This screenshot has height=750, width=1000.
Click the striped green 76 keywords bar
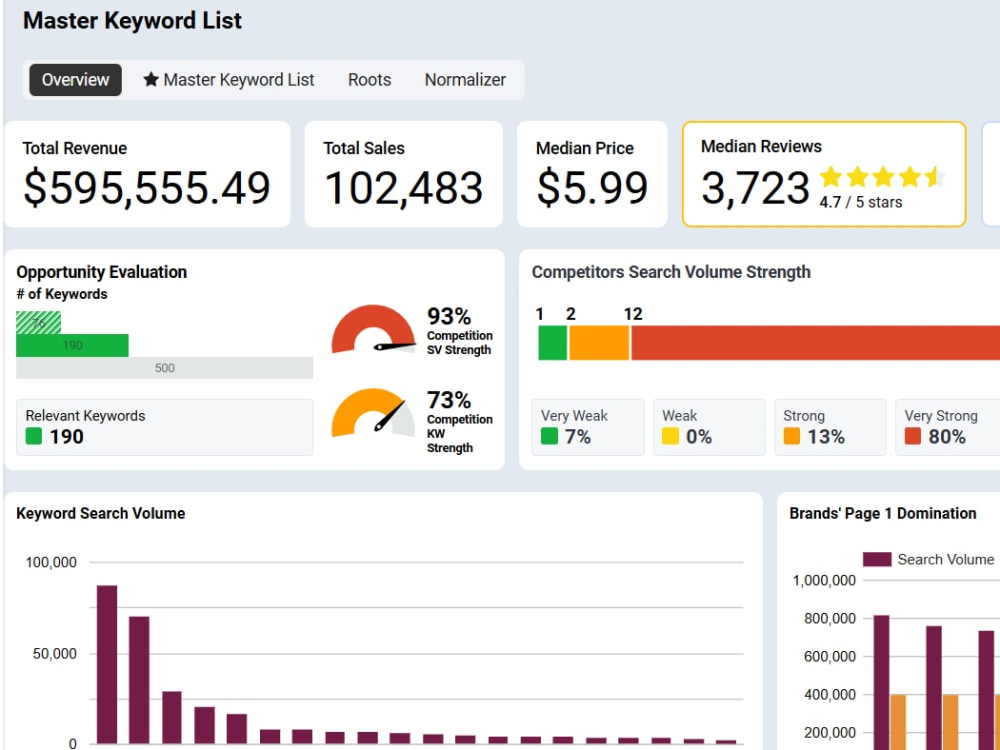coord(38,323)
